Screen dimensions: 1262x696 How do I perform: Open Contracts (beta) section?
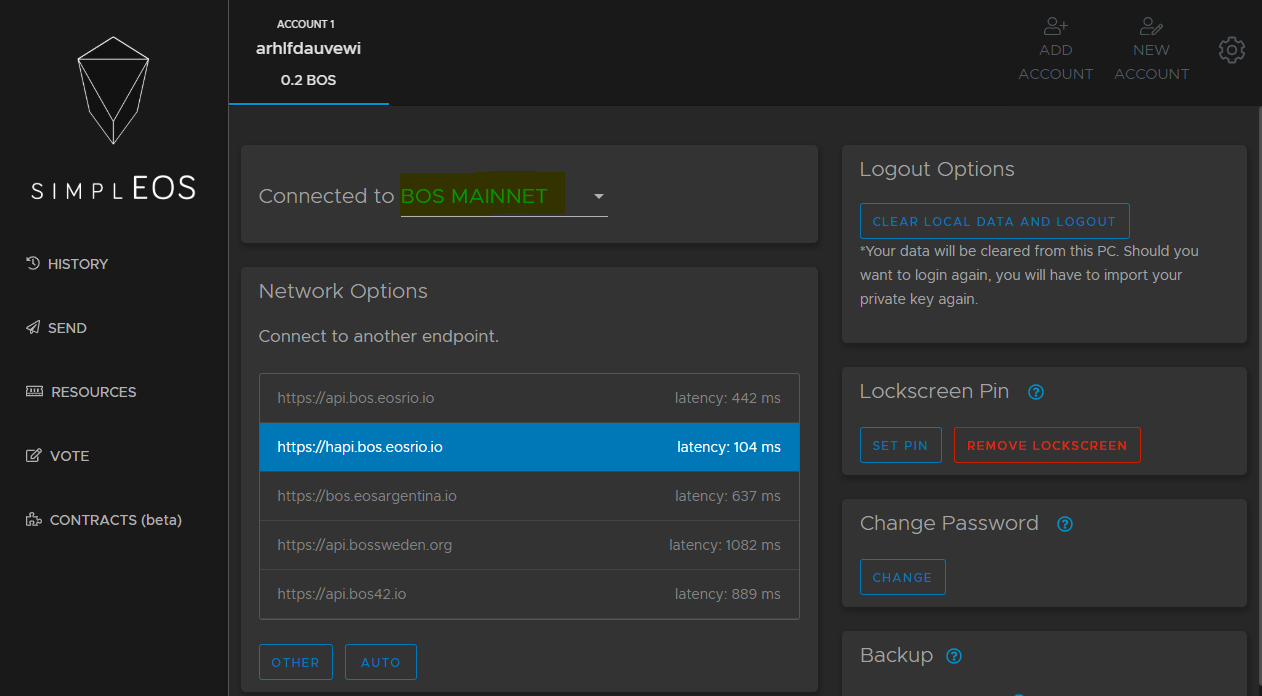104,520
